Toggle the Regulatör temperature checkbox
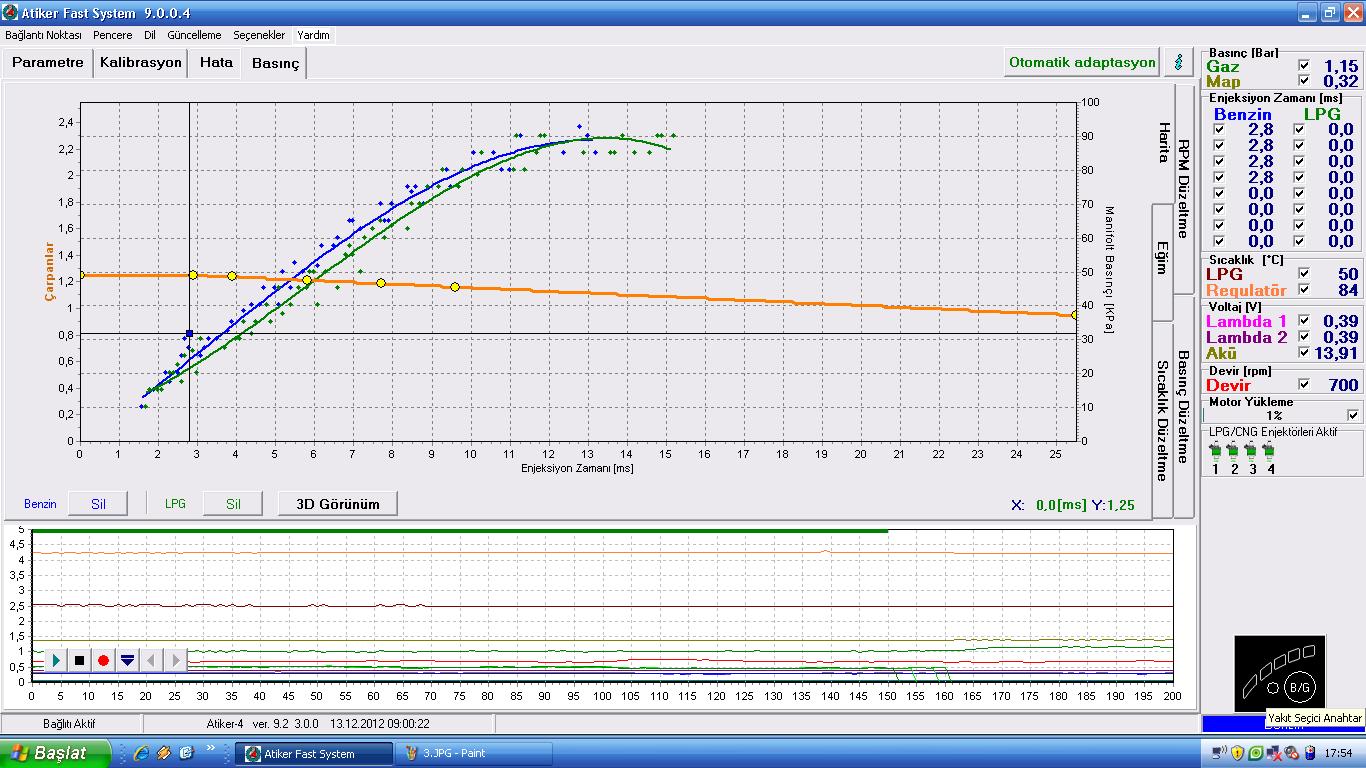 pos(1303,289)
